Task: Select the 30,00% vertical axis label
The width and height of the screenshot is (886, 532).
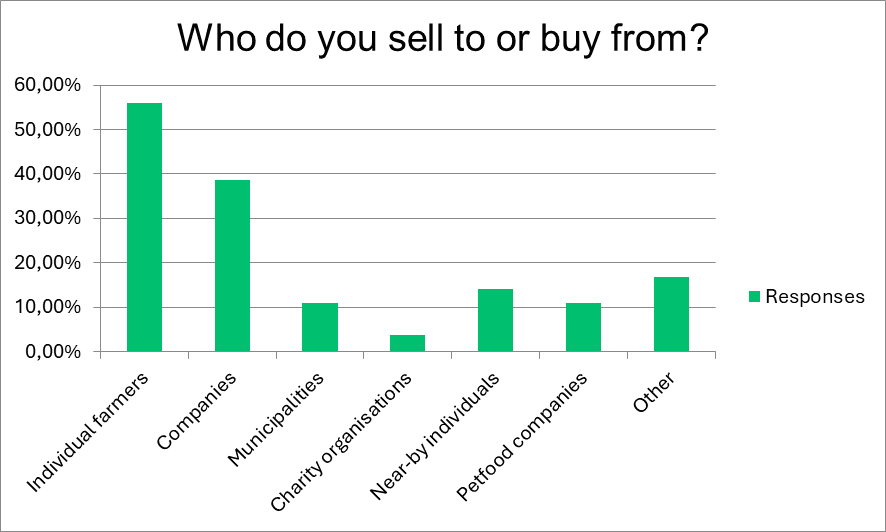Action: [48, 218]
